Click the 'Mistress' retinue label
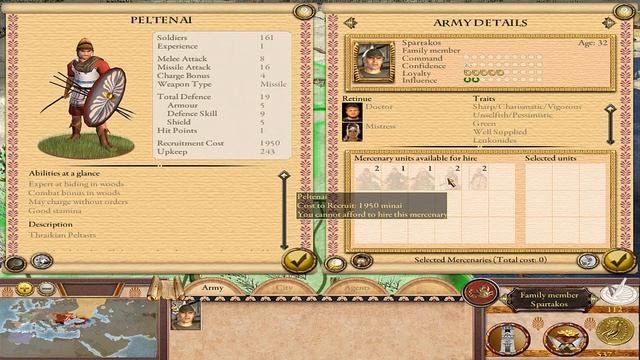The width and height of the screenshot is (640, 360). 380,127
